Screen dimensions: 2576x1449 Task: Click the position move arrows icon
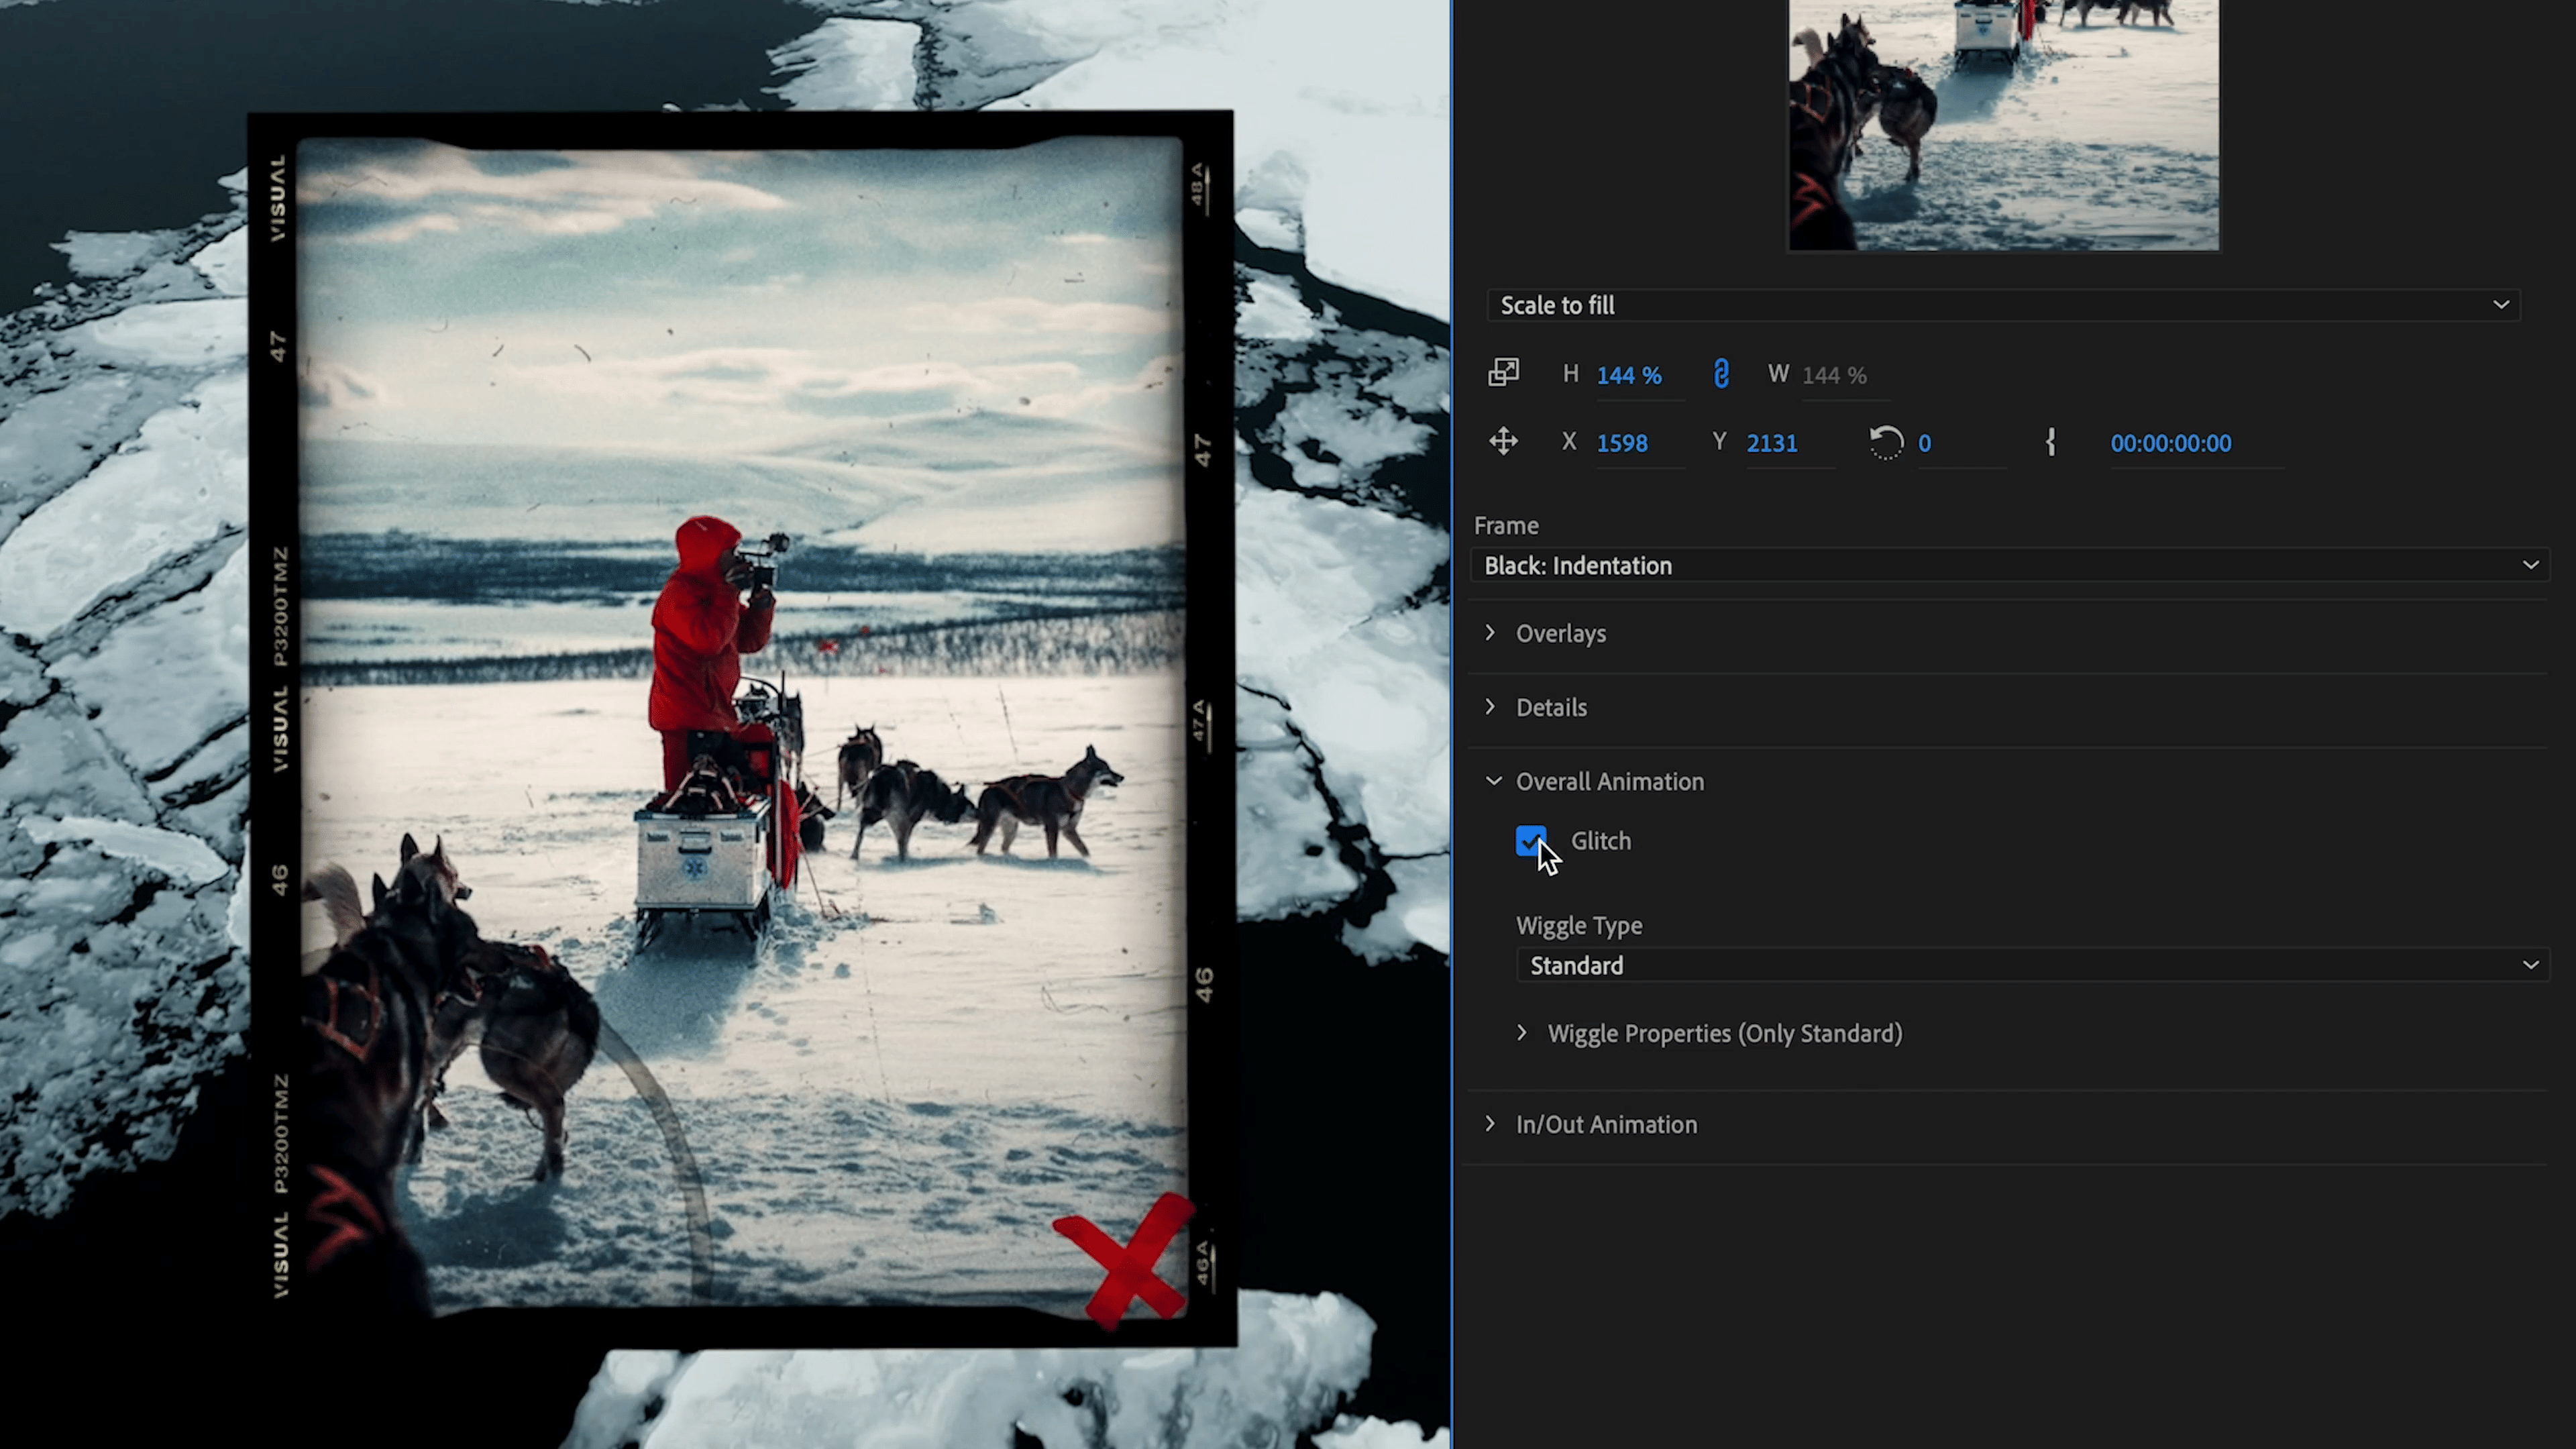[x=1503, y=442]
